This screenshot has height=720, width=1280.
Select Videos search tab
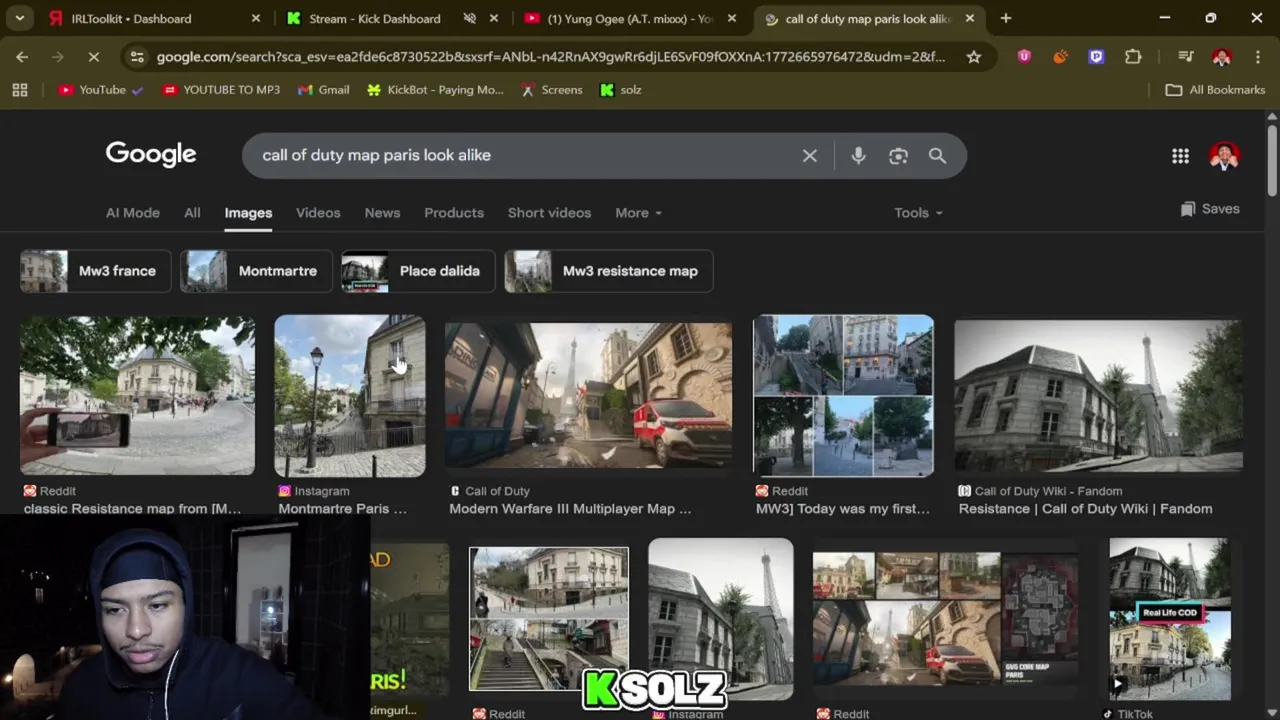tap(318, 213)
